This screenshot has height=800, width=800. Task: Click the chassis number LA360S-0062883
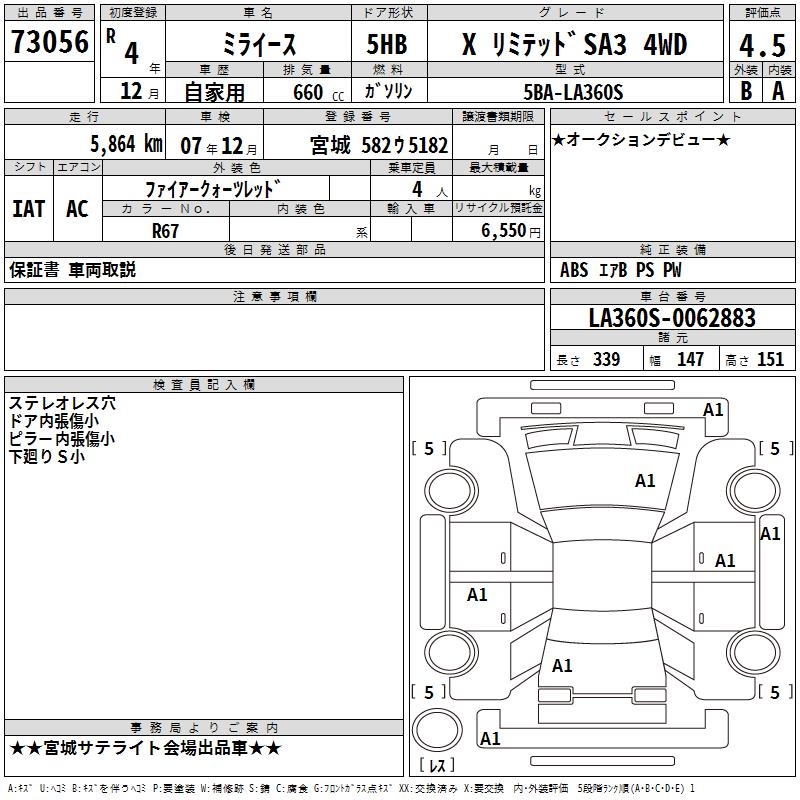(x=672, y=318)
